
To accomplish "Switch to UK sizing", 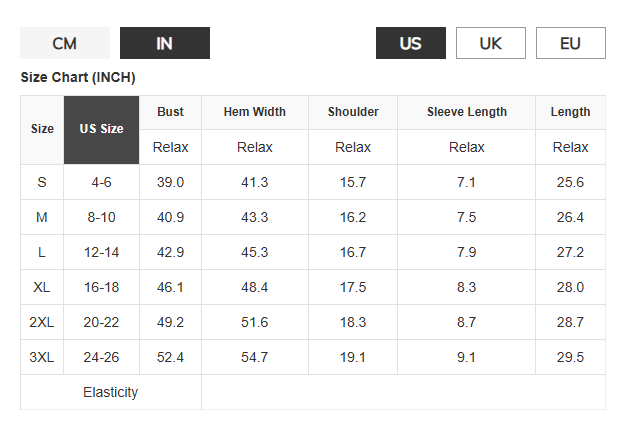I will [x=490, y=43].
